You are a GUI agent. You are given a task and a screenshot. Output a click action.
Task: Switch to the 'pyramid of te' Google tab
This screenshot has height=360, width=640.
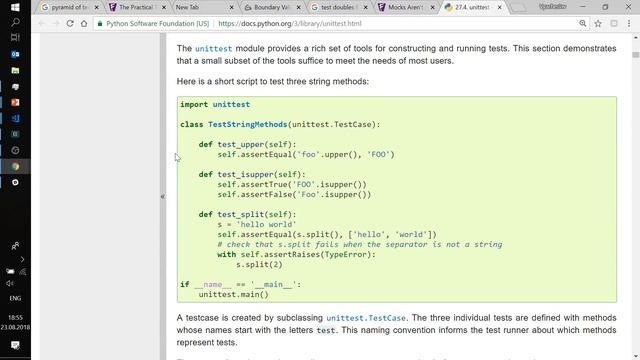pyautogui.click(x=70, y=7)
